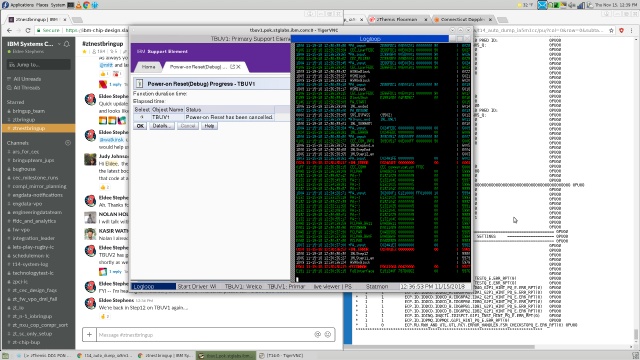Open Slack notifications bell icon
The height and width of the screenshot is (360, 640).
point(67,44)
